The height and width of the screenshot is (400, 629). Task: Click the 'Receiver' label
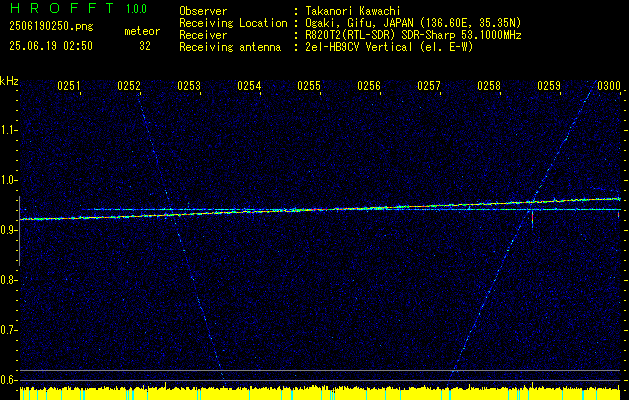[203, 35]
